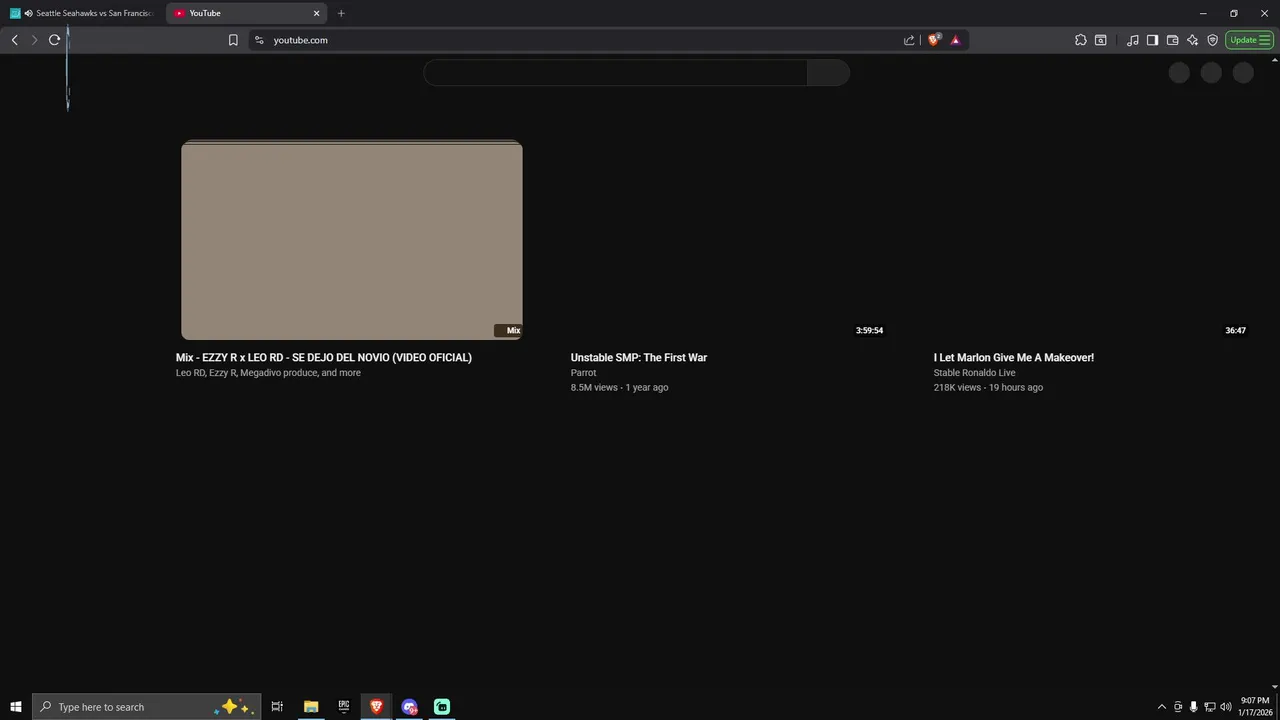Open the network icon in system tray

[x=1209, y=707]
